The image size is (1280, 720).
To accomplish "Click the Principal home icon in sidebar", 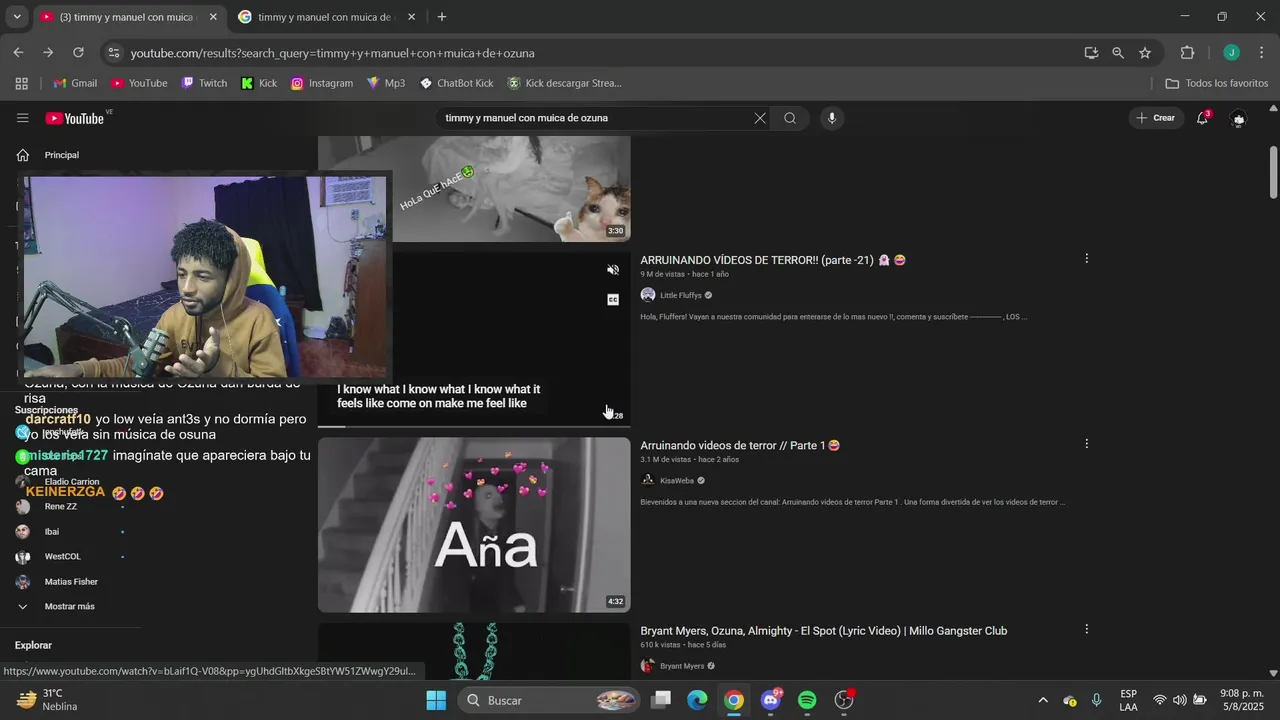I will coord(22,155).
